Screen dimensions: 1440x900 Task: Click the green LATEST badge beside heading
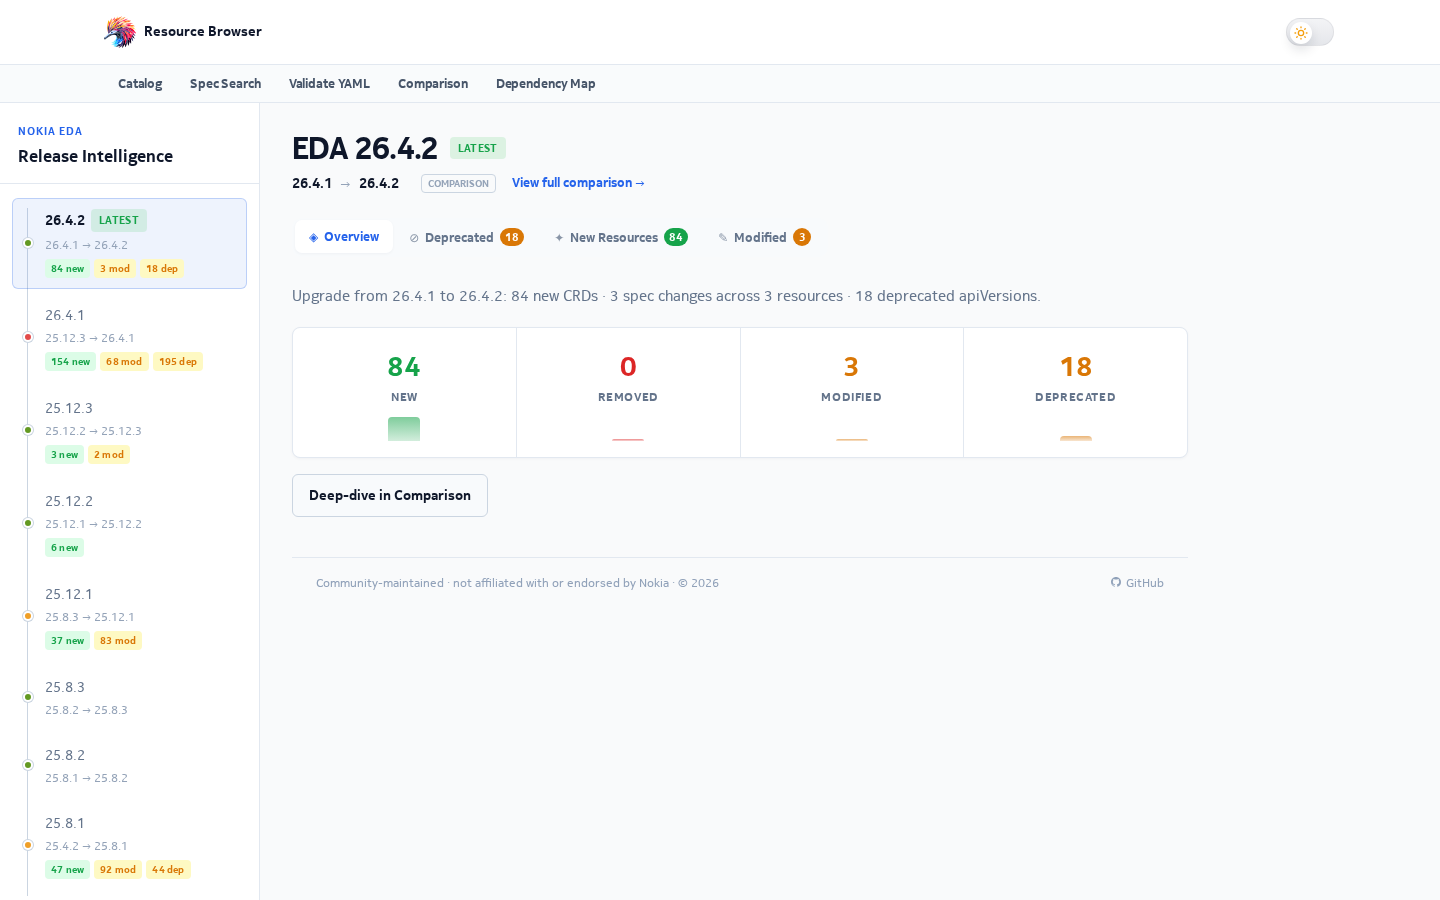click(x=477, y=148)
